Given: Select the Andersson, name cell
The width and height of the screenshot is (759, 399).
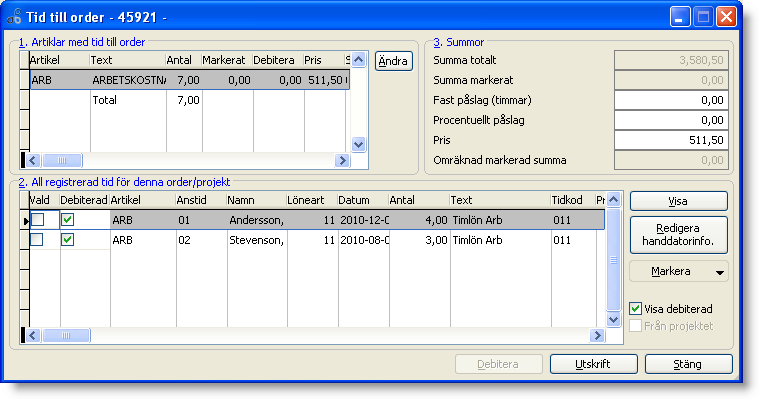Looking at the screenshot, I should [x=257, y=220].
